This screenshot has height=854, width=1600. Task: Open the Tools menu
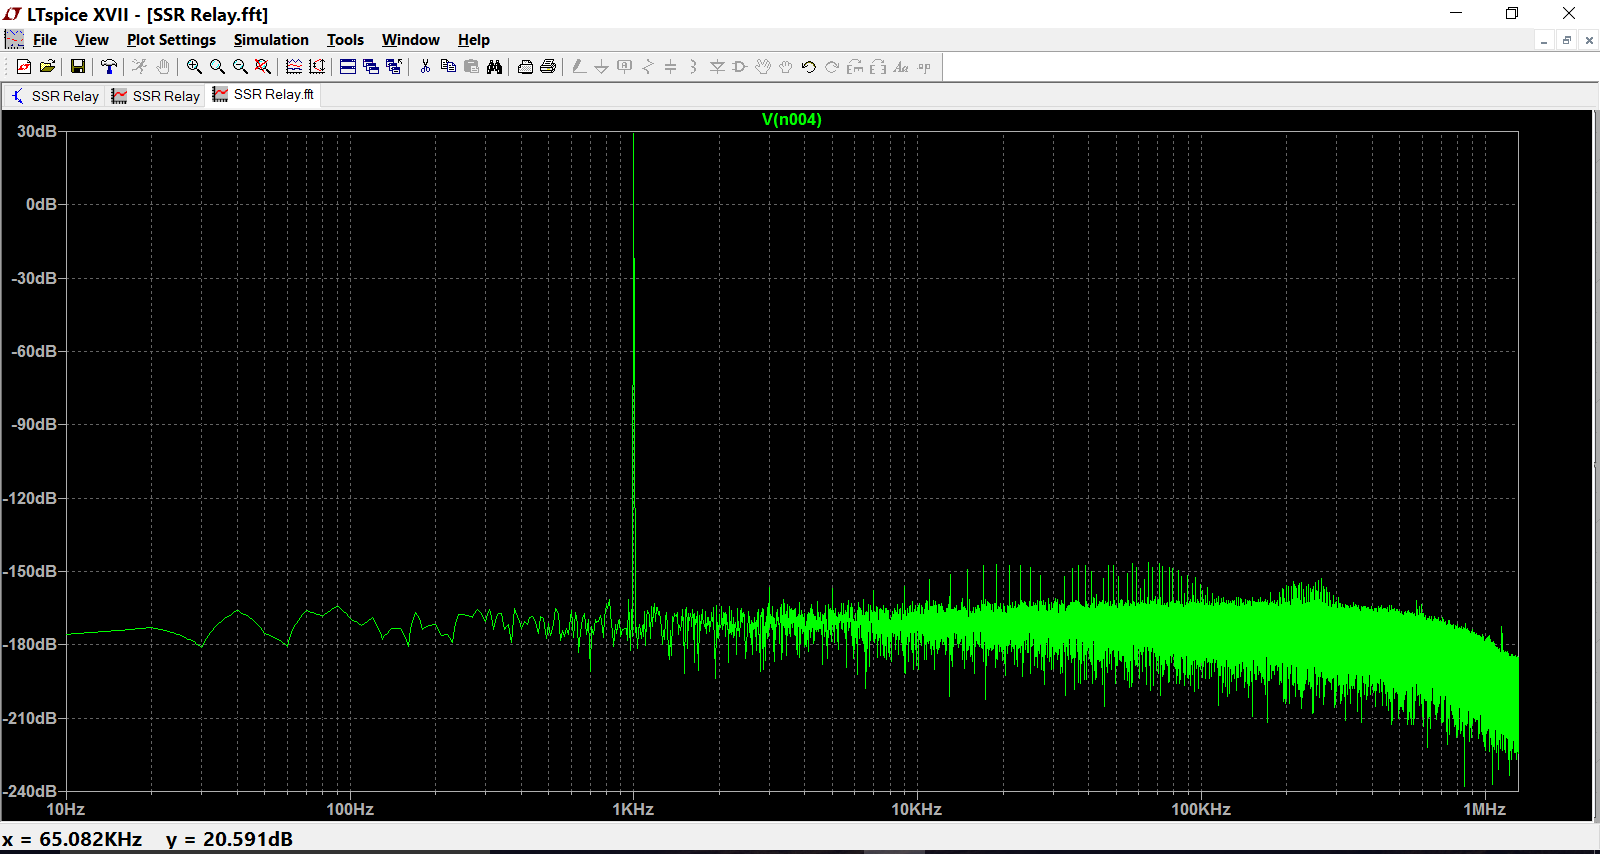click(345, 40)
